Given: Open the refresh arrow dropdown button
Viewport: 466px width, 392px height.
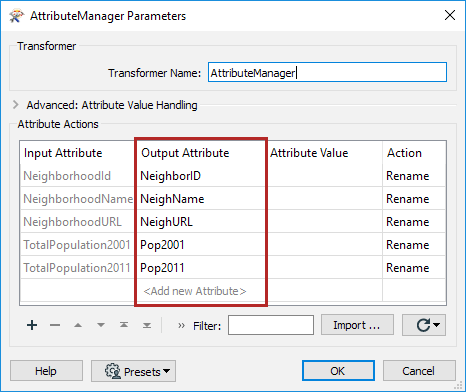Looking at the screenshot, I should click(x=424, y=325).
